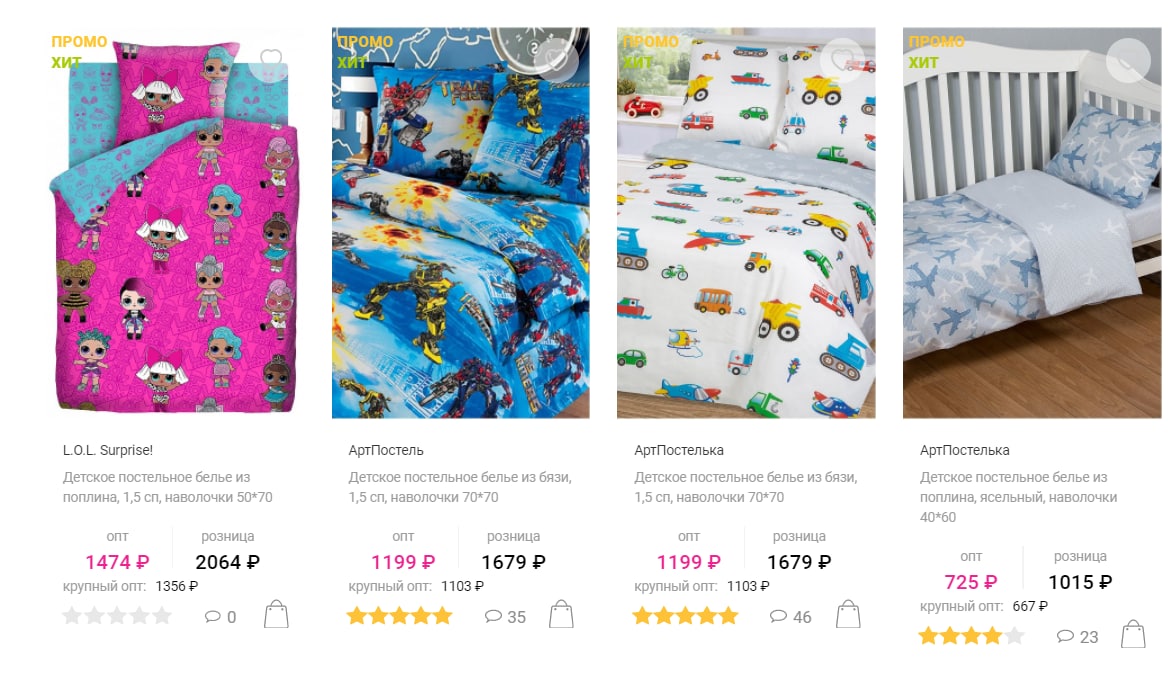
Task: Add L.O.L. Surprise bedding to favorites heart
Action: pos(270,60)
